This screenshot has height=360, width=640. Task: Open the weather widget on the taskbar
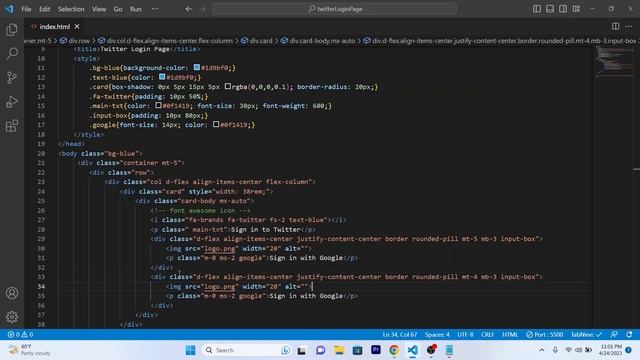(30, 350)
